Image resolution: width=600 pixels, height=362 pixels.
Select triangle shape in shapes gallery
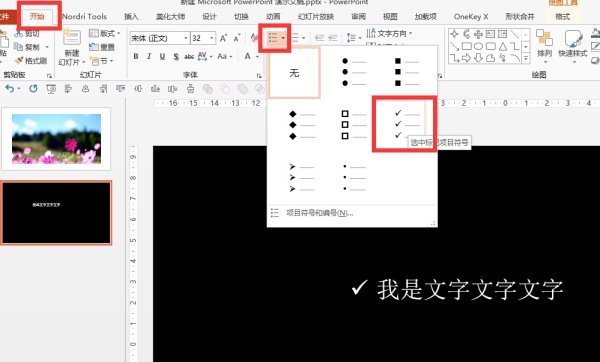point(503,46)
